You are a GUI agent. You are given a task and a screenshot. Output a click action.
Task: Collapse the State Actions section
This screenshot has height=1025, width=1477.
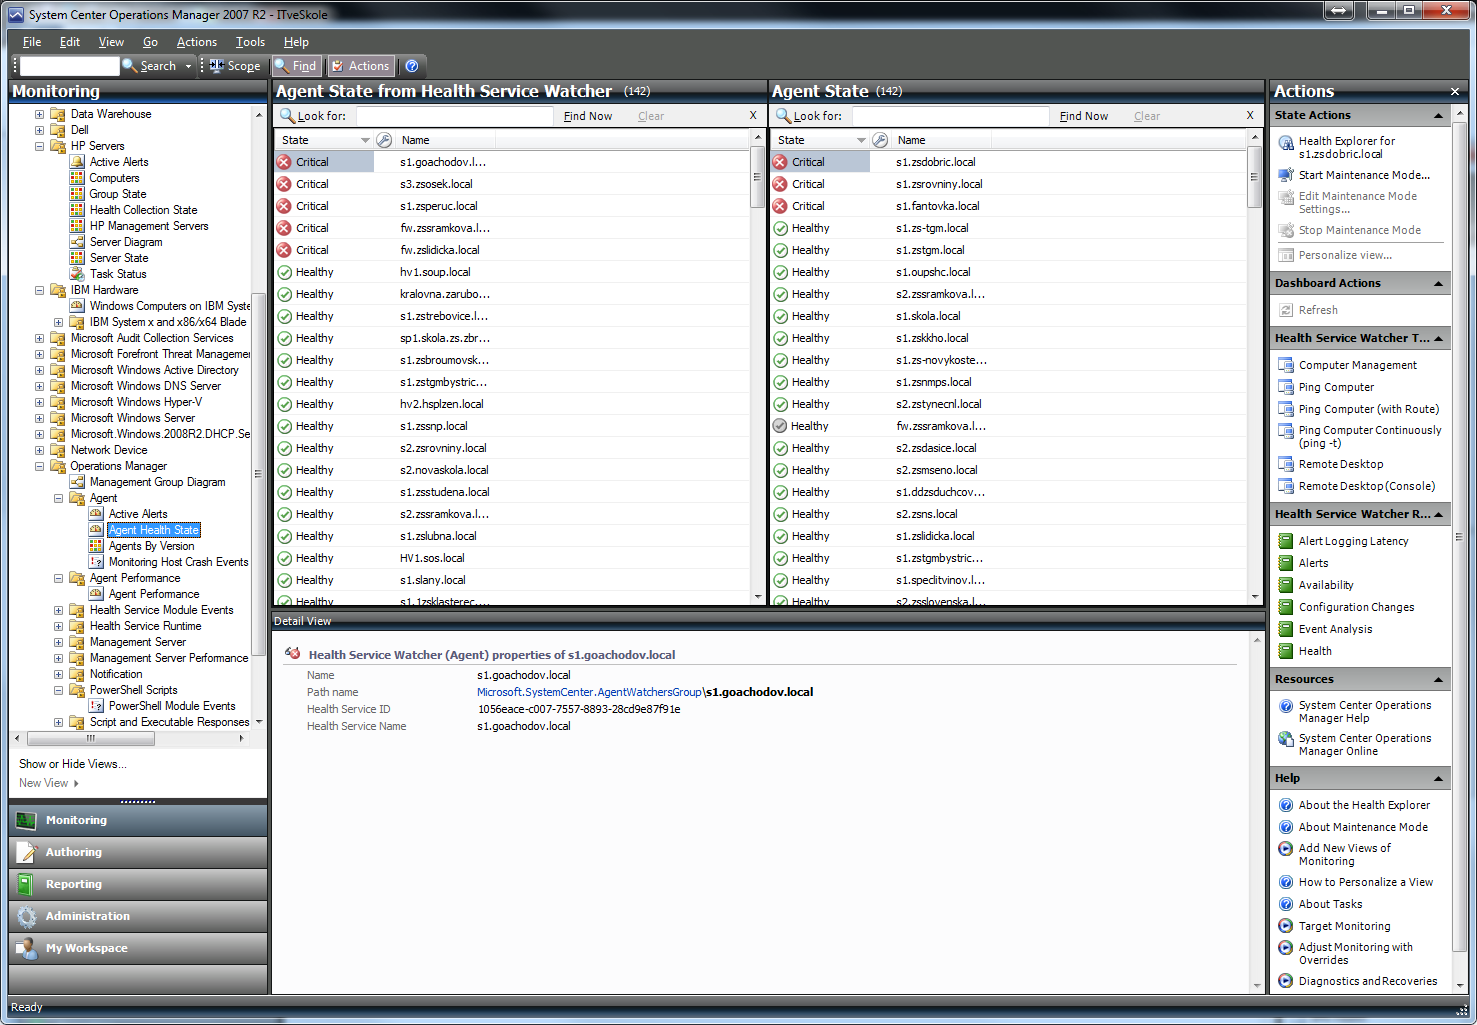tap(1438, 116)
